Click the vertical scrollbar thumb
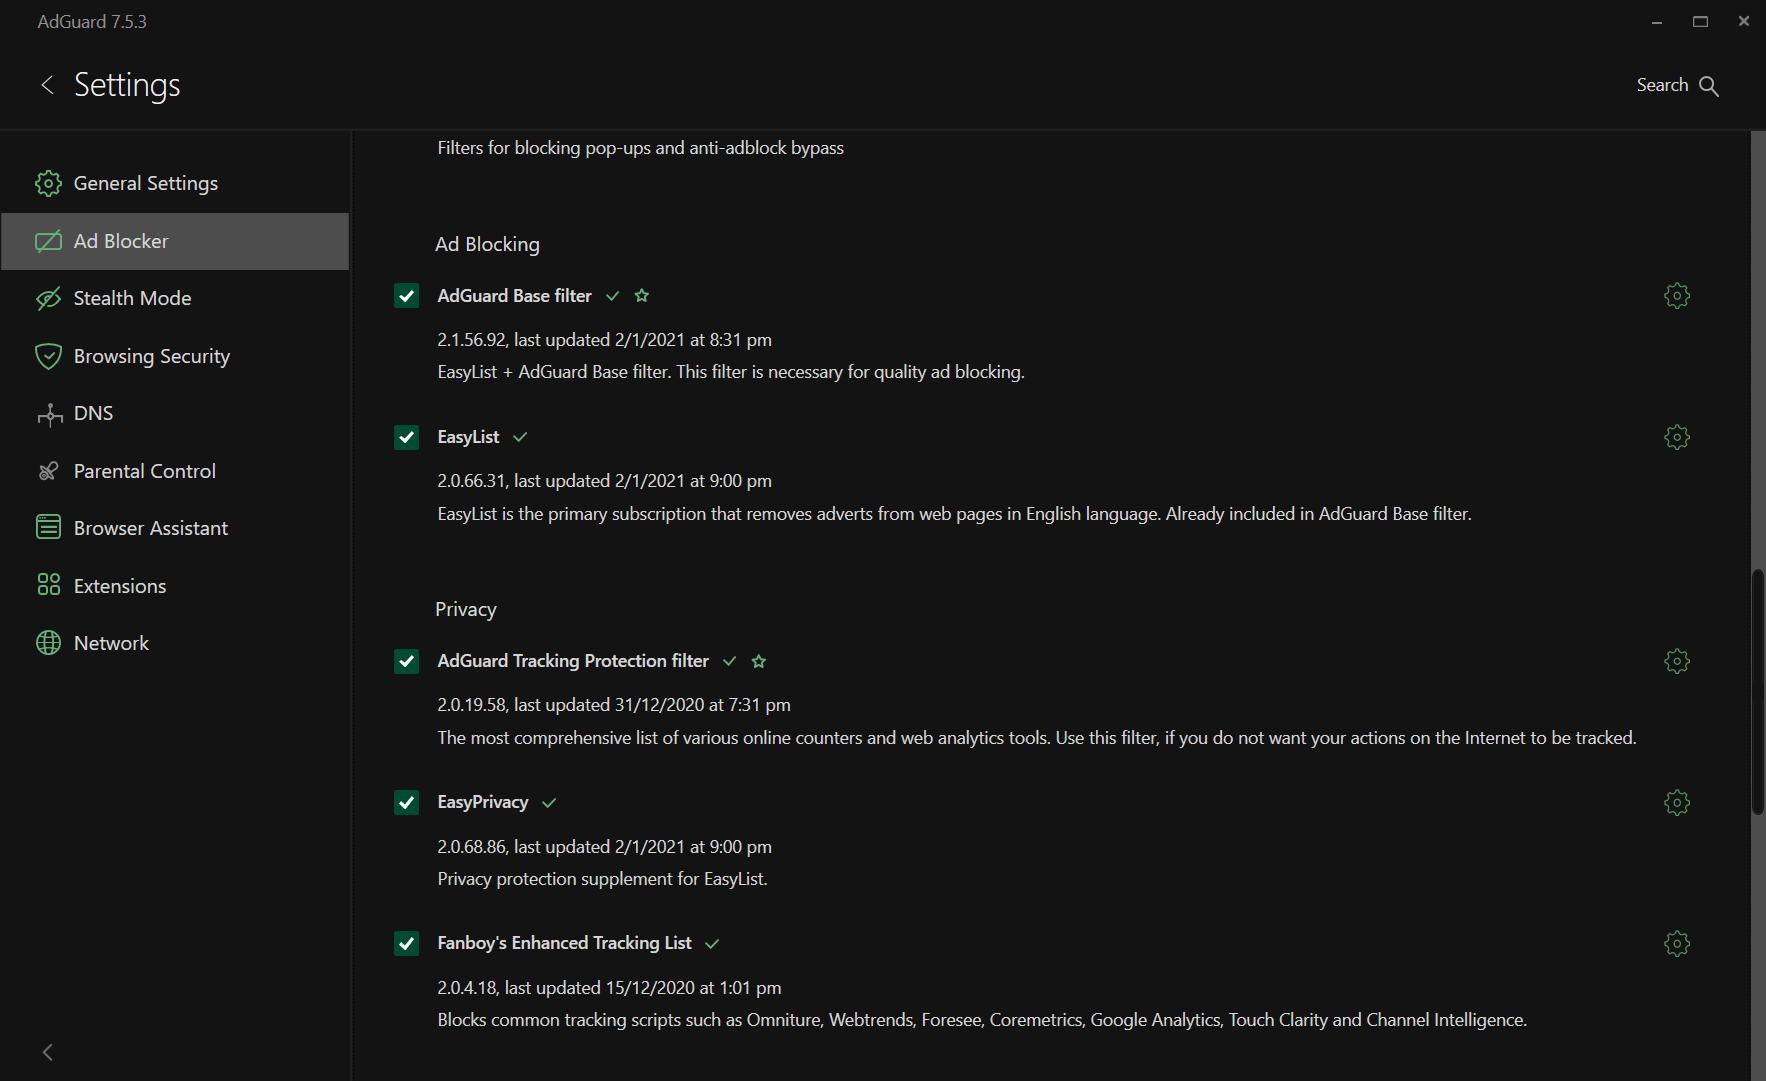1766x1081 pixels. 1757,692
